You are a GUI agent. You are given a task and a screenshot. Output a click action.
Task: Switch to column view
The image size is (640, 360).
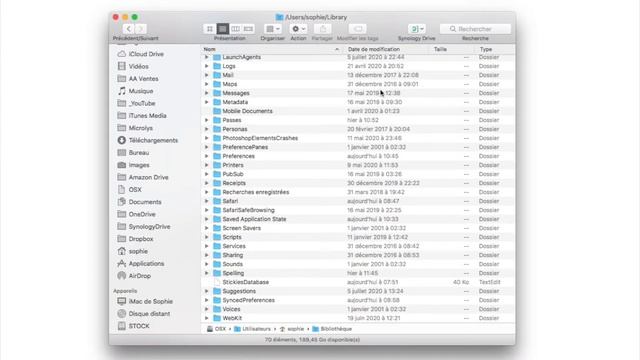coord(236,29)
